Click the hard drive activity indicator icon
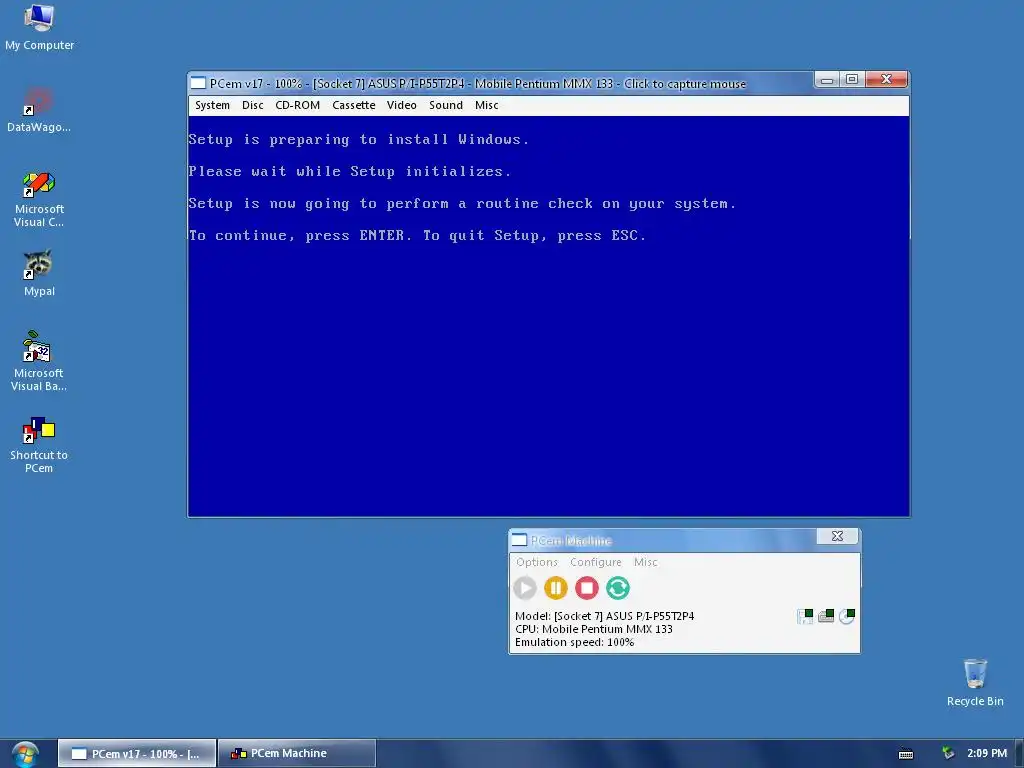 (x=826, y=616)
